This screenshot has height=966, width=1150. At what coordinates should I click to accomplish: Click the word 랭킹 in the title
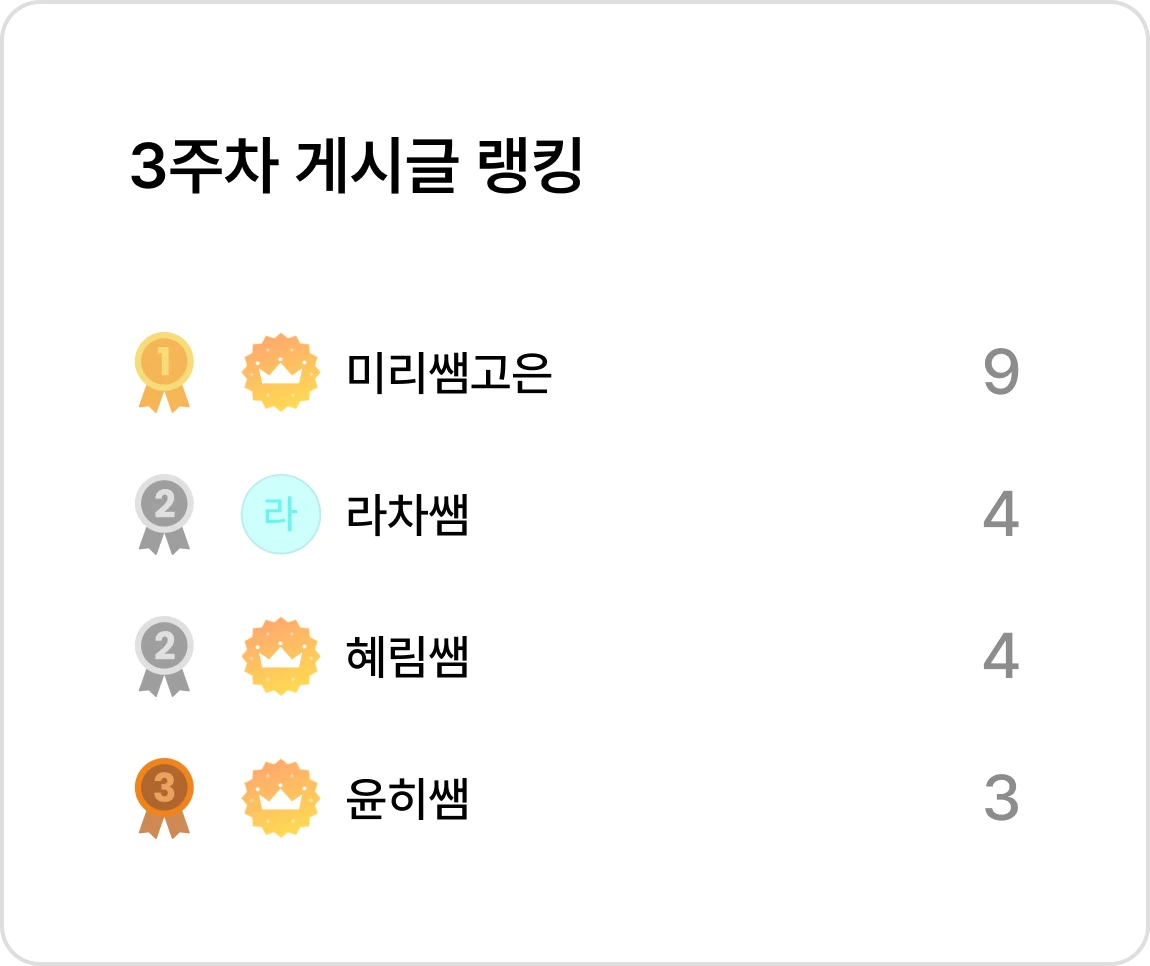click(530, 166)
